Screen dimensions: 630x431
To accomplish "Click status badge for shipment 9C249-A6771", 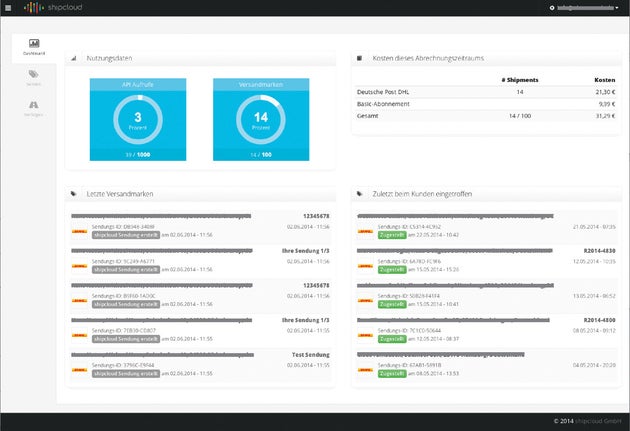I will [120, 269].
